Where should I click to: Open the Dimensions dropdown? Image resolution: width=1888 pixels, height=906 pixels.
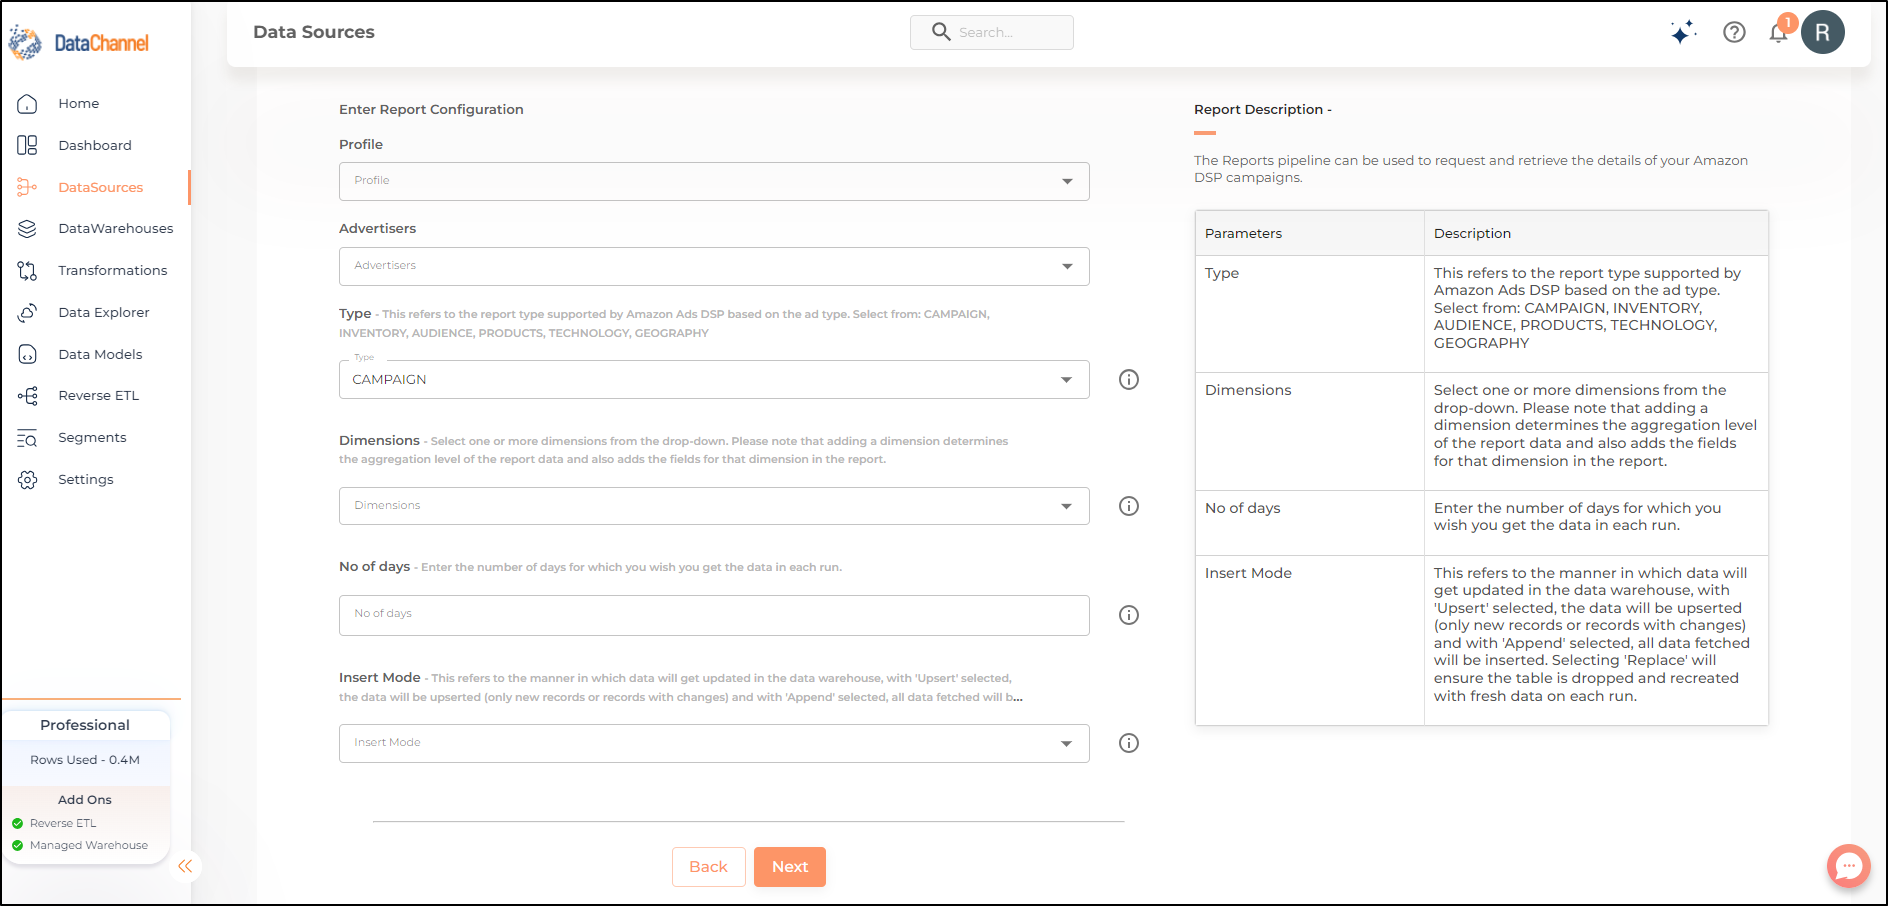pos(714,506)
